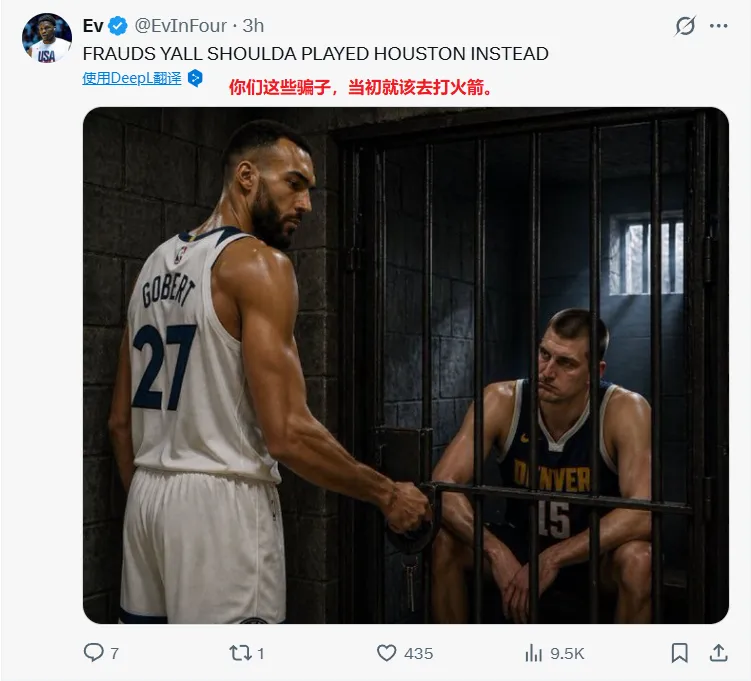The height and width of the screenshot is (681, 751).
Task: Open the display name "Ev"
Action: pos(93,26)
